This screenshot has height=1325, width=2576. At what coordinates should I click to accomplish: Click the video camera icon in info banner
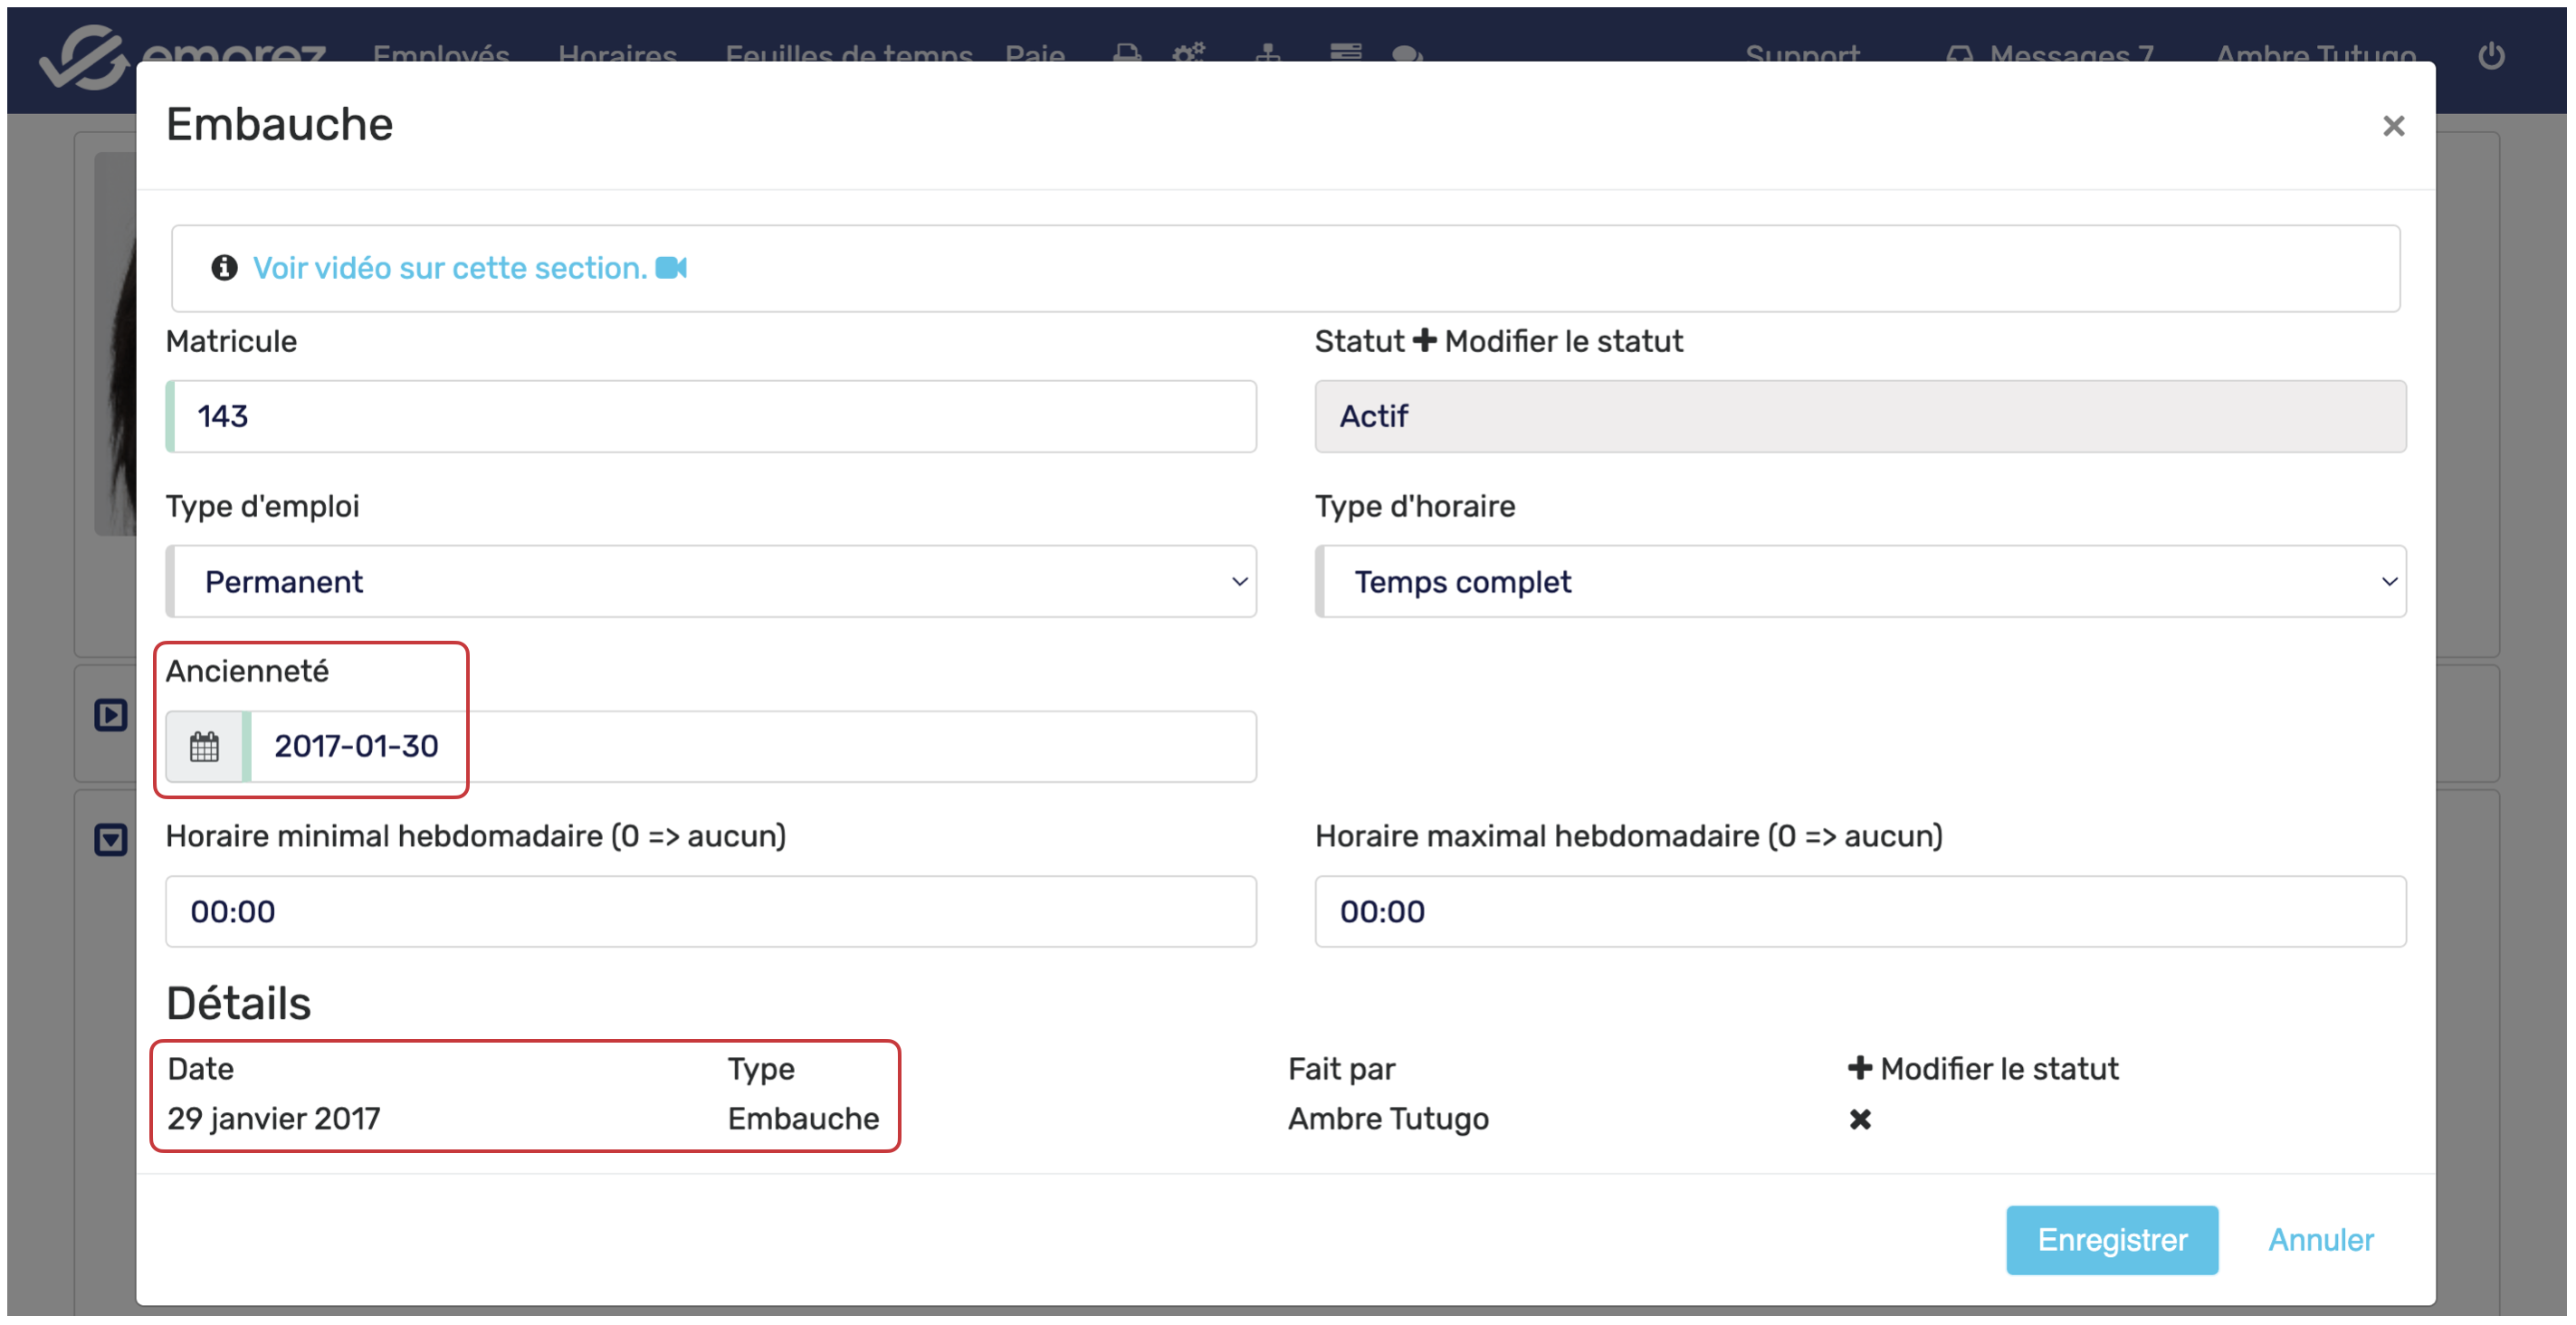click(671, 268)
